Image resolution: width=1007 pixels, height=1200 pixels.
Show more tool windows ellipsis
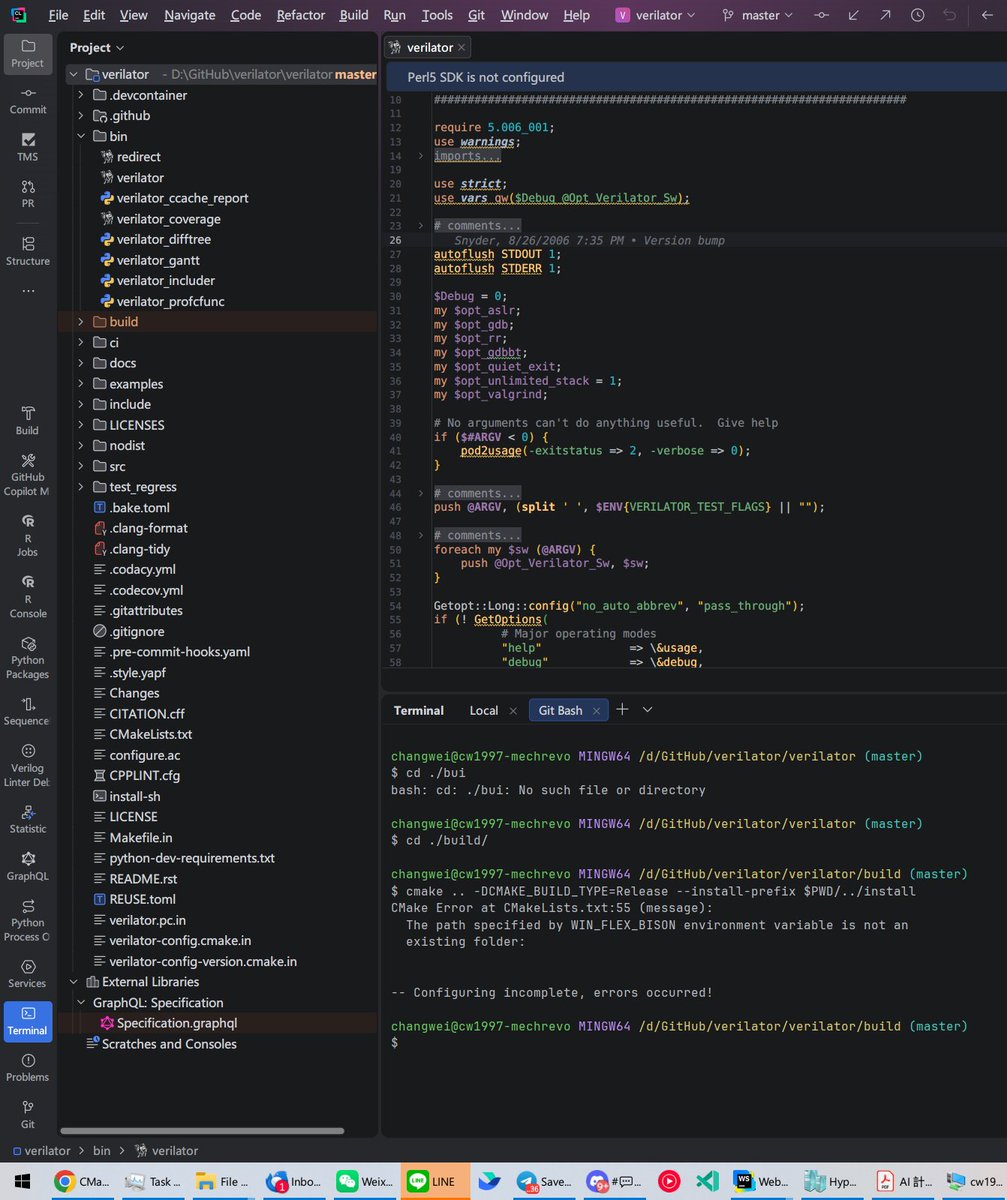coord(28,291)
